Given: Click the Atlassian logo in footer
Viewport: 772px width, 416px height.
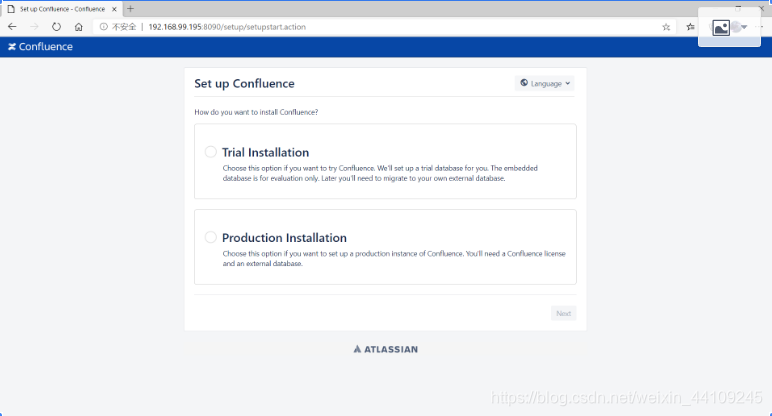Looking at the screenshot, I should (x=386, y=349).
